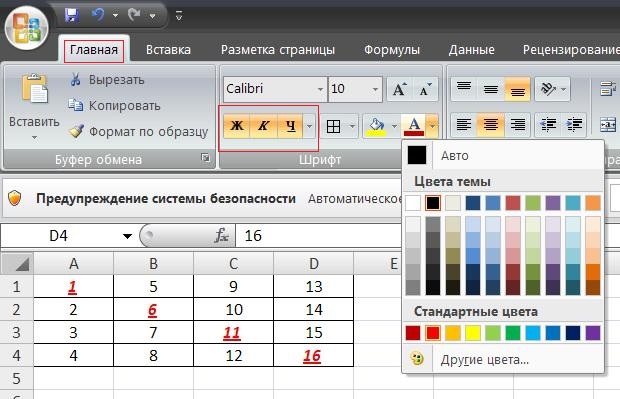Toggle bold Ж formatting
Viewport: 620px width, 399px height.
coord(237,126)
